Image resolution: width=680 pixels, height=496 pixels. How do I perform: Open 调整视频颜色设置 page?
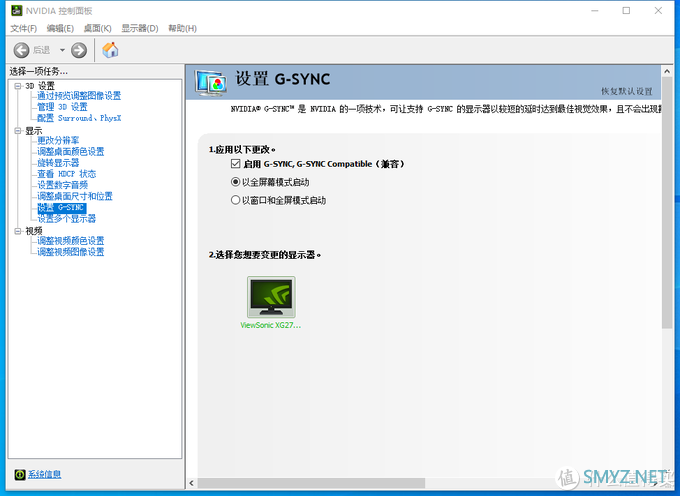point(71,241)
